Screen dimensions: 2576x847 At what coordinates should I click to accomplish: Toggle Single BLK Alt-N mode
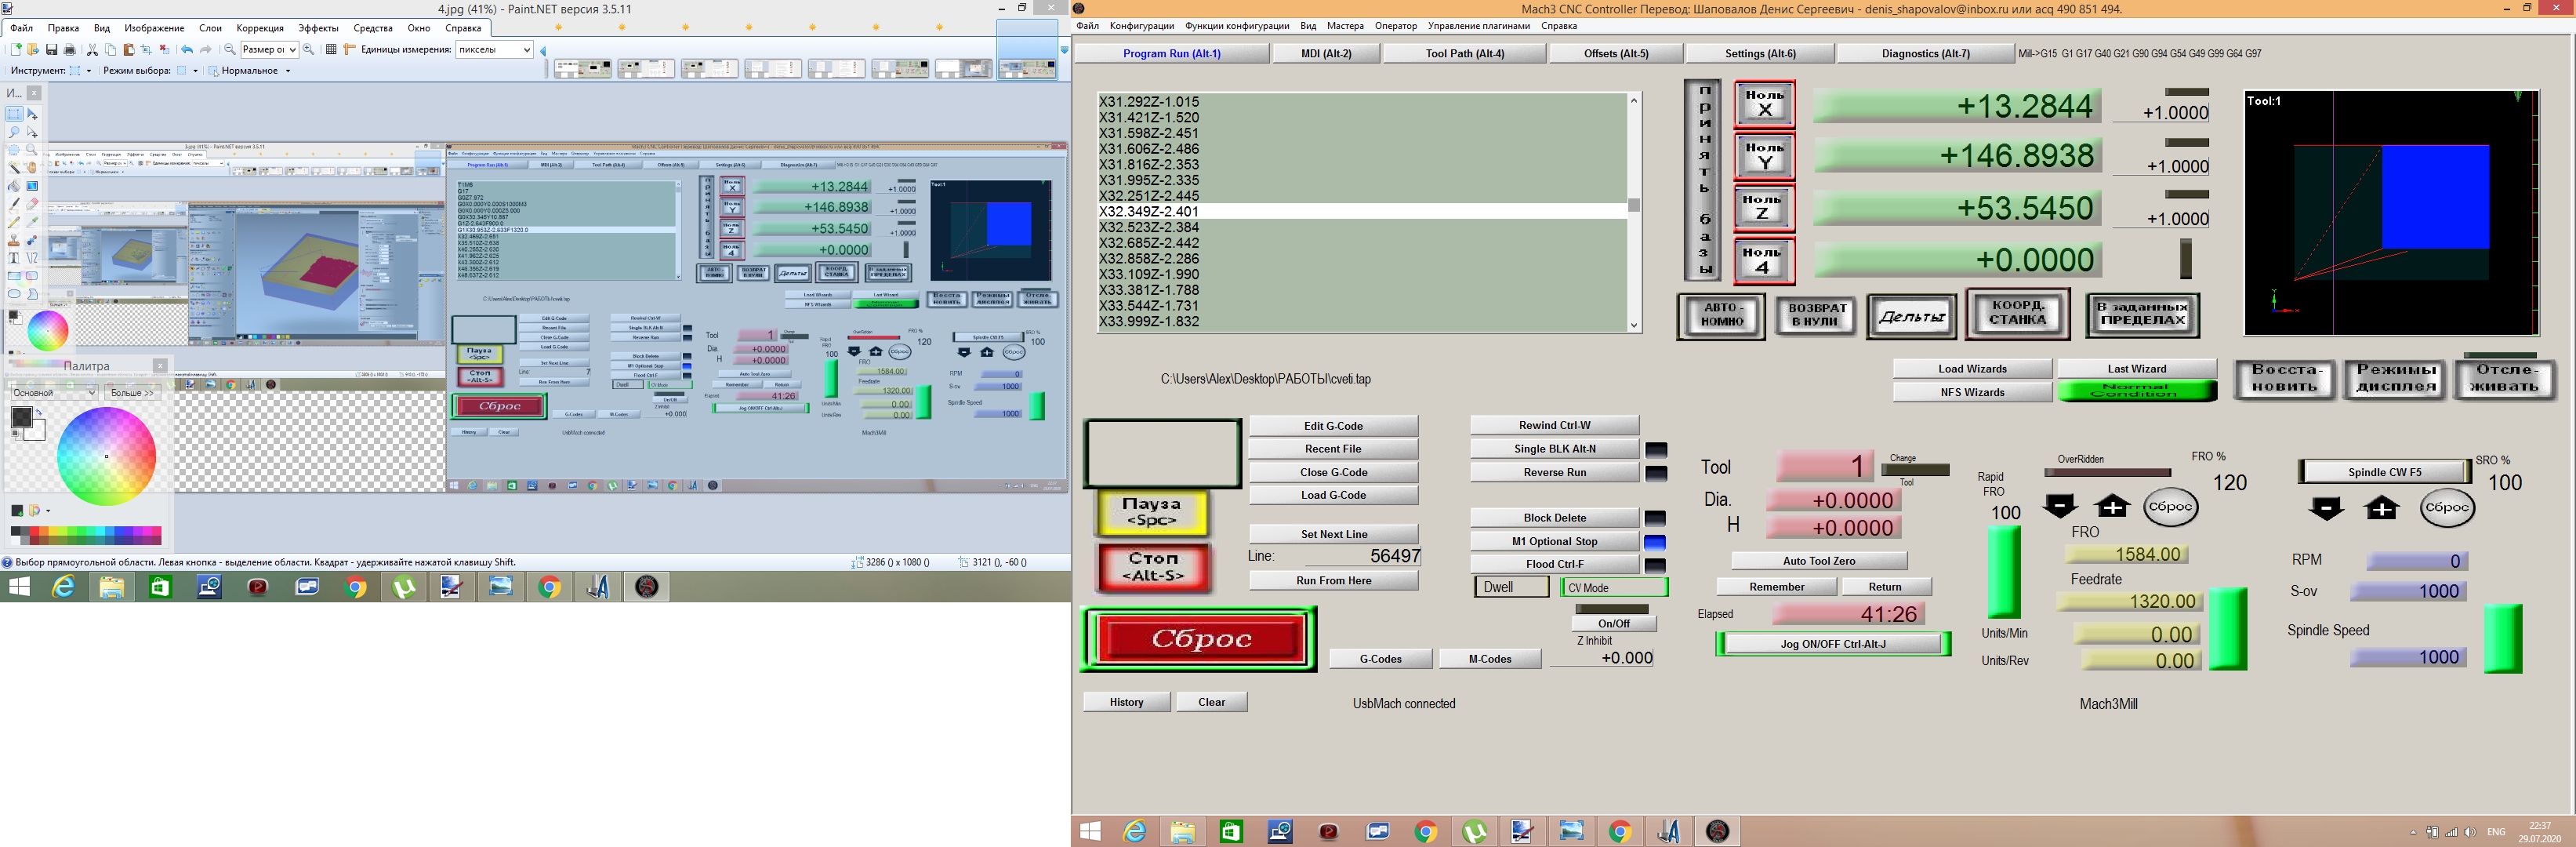click(x=1554, y=449)
